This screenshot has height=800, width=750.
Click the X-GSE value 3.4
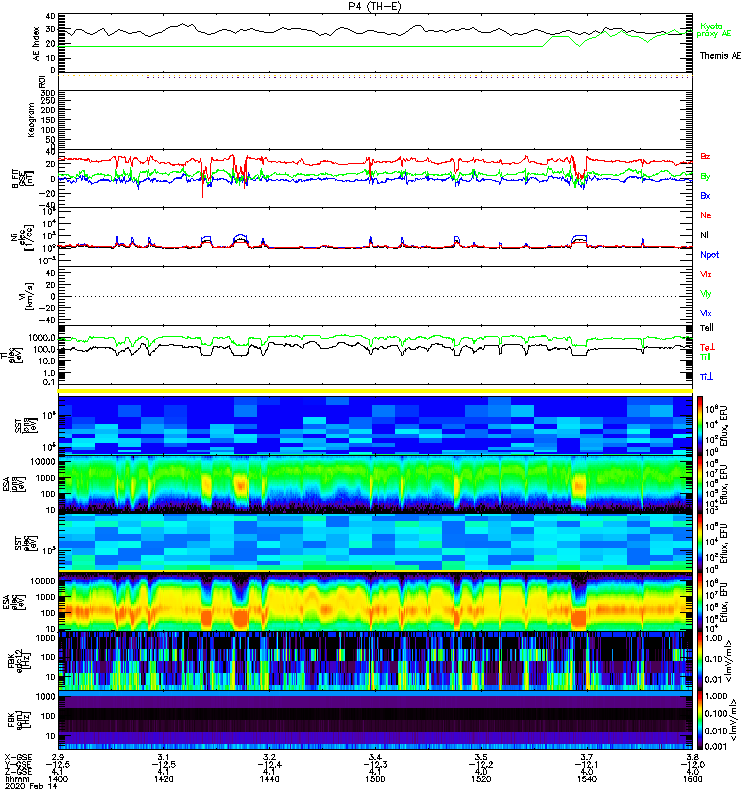pyautogui.click(x=375, y=757)
